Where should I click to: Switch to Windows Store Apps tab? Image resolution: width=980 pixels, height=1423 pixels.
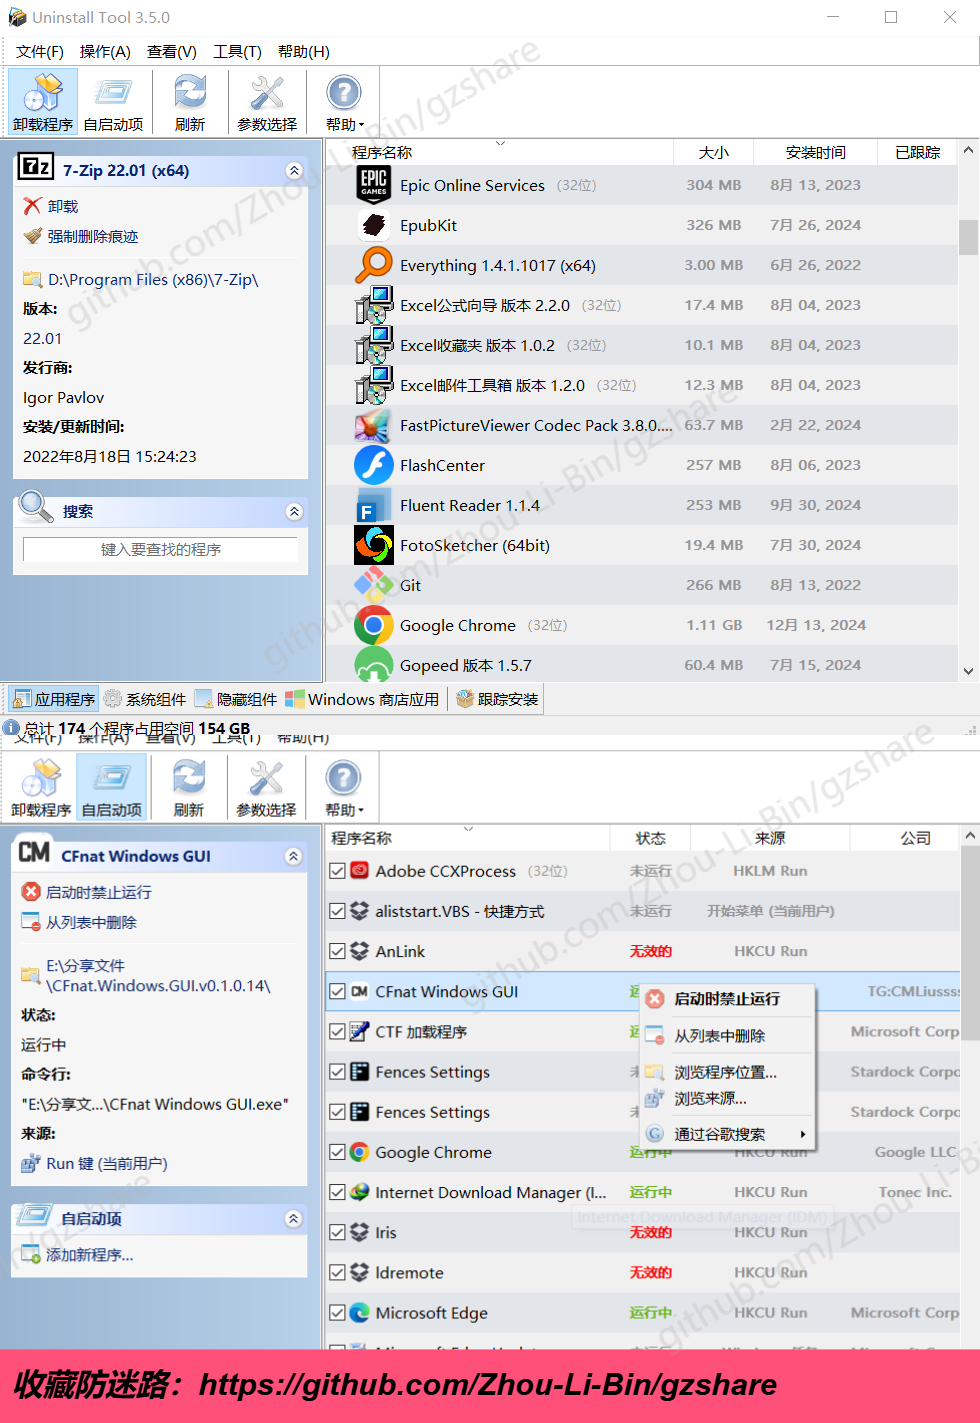(362, 699)
